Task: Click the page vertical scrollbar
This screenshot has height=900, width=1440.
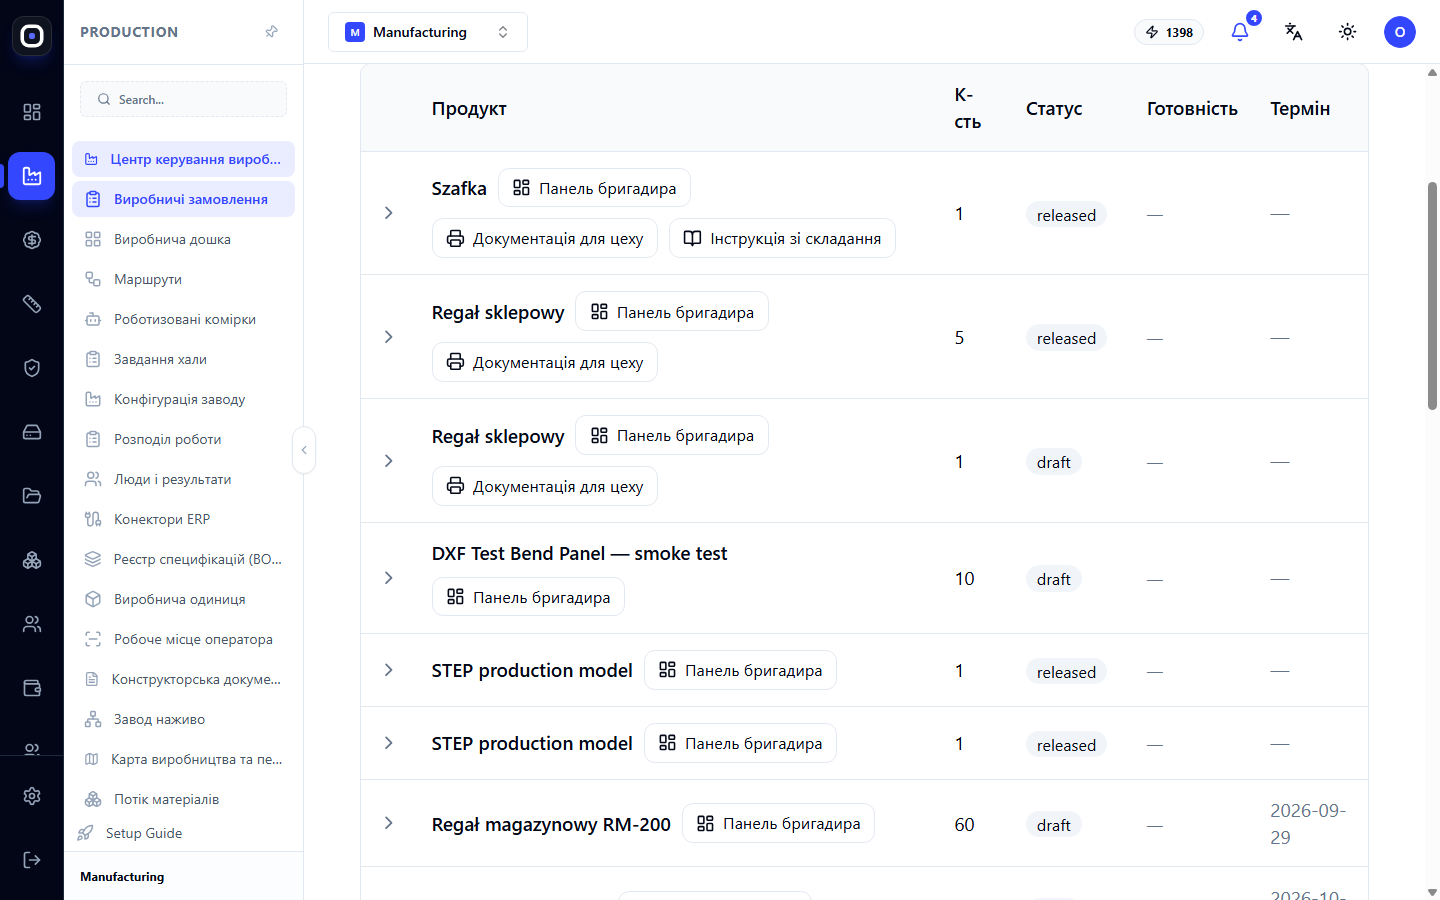Action: coord(1432,295)
